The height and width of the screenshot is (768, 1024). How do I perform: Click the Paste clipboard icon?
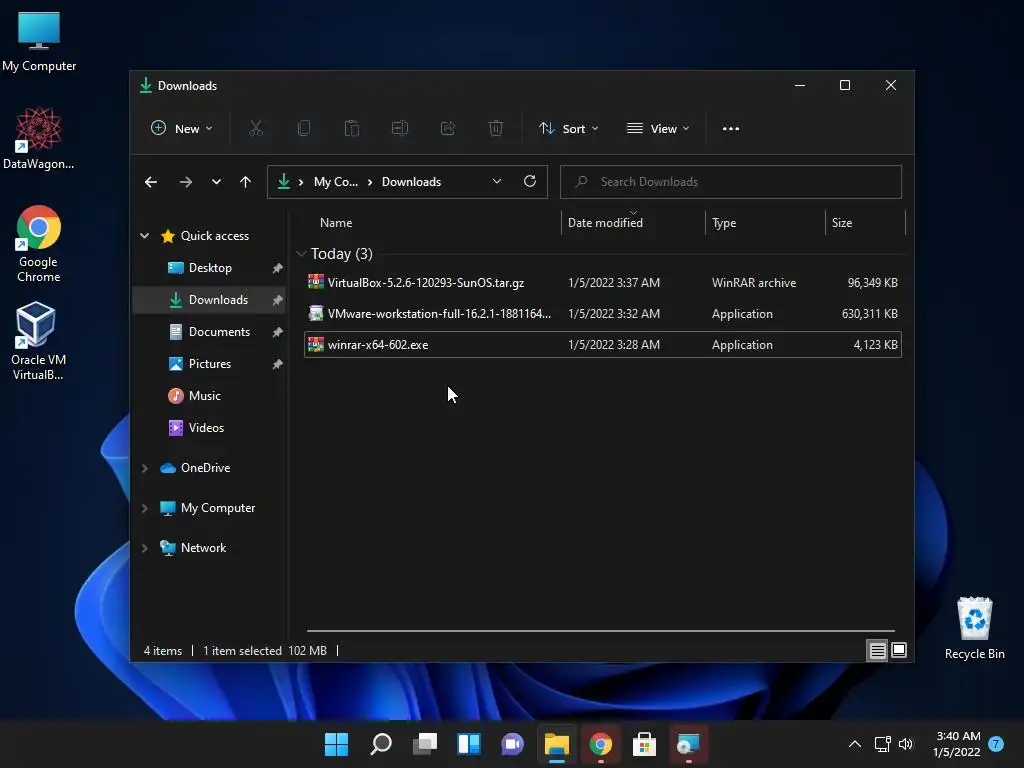point(352,129)
